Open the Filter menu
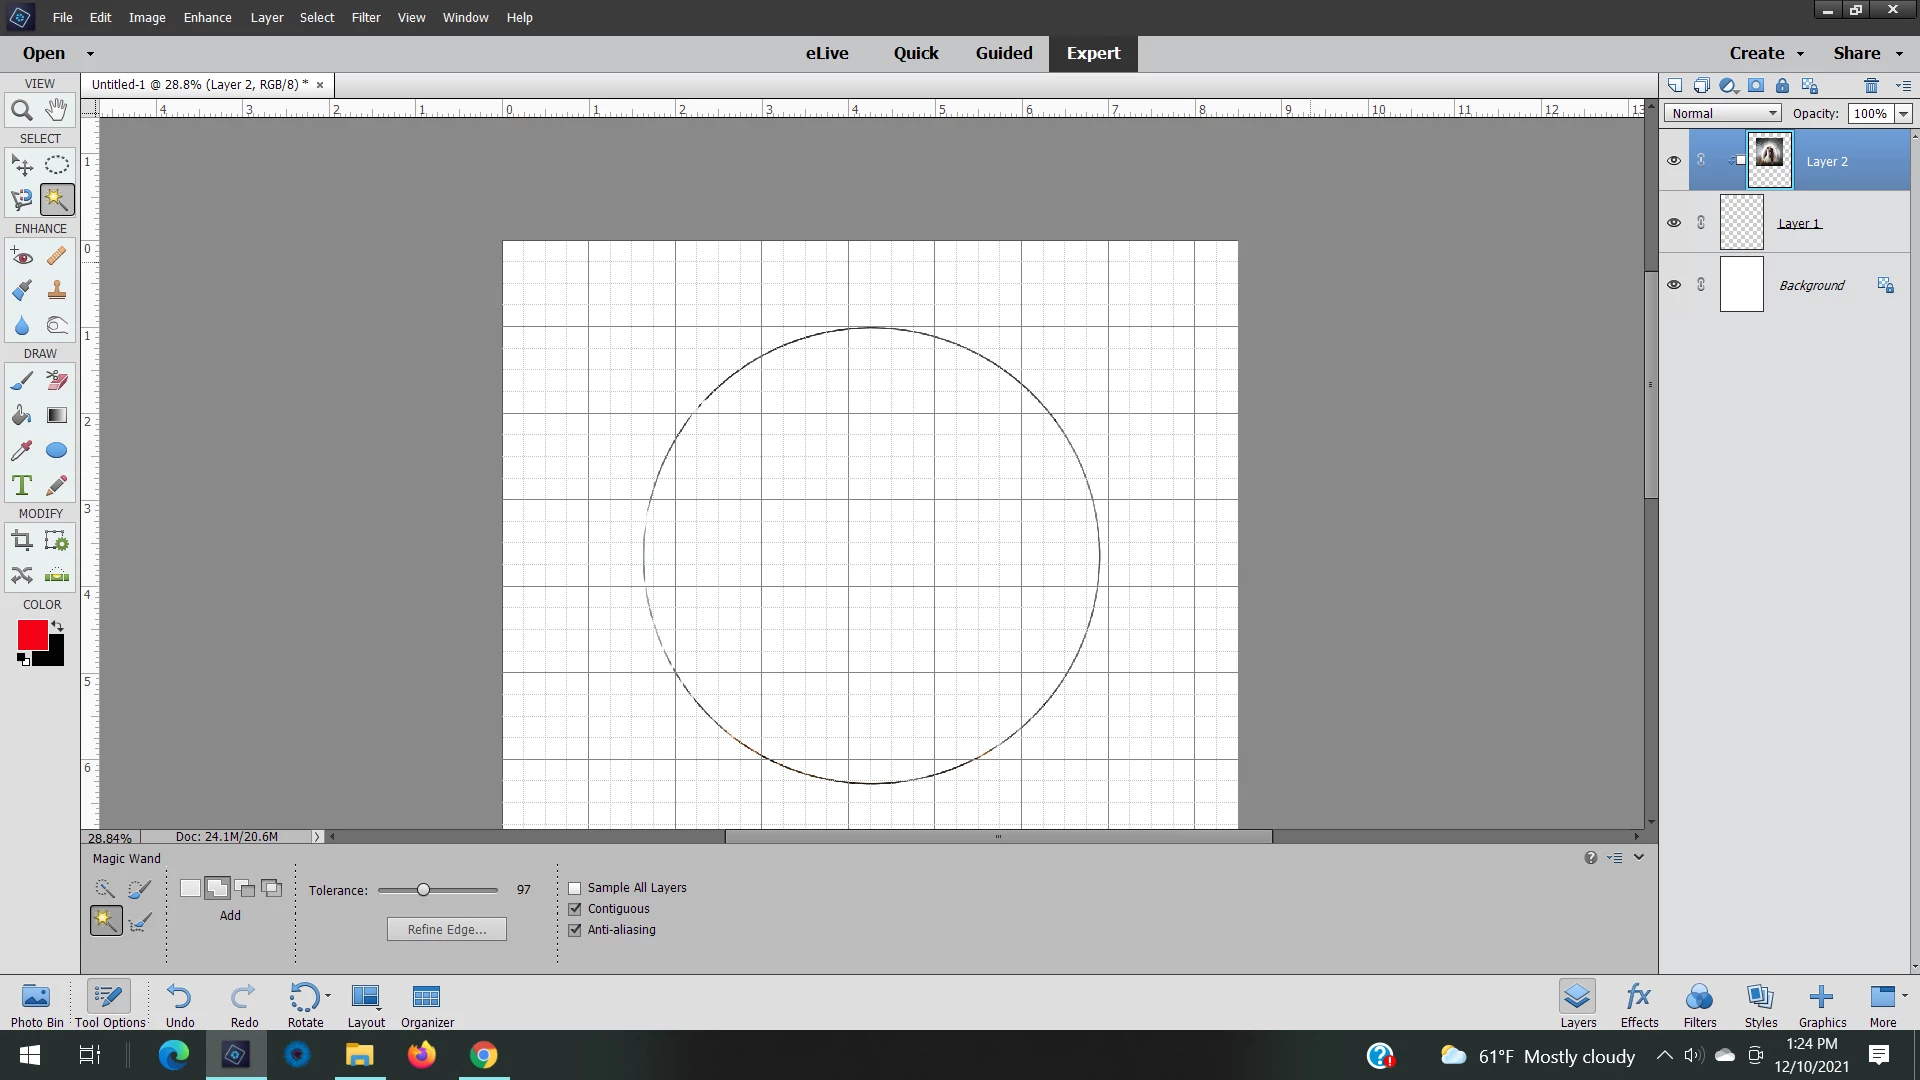 (365, 17)
